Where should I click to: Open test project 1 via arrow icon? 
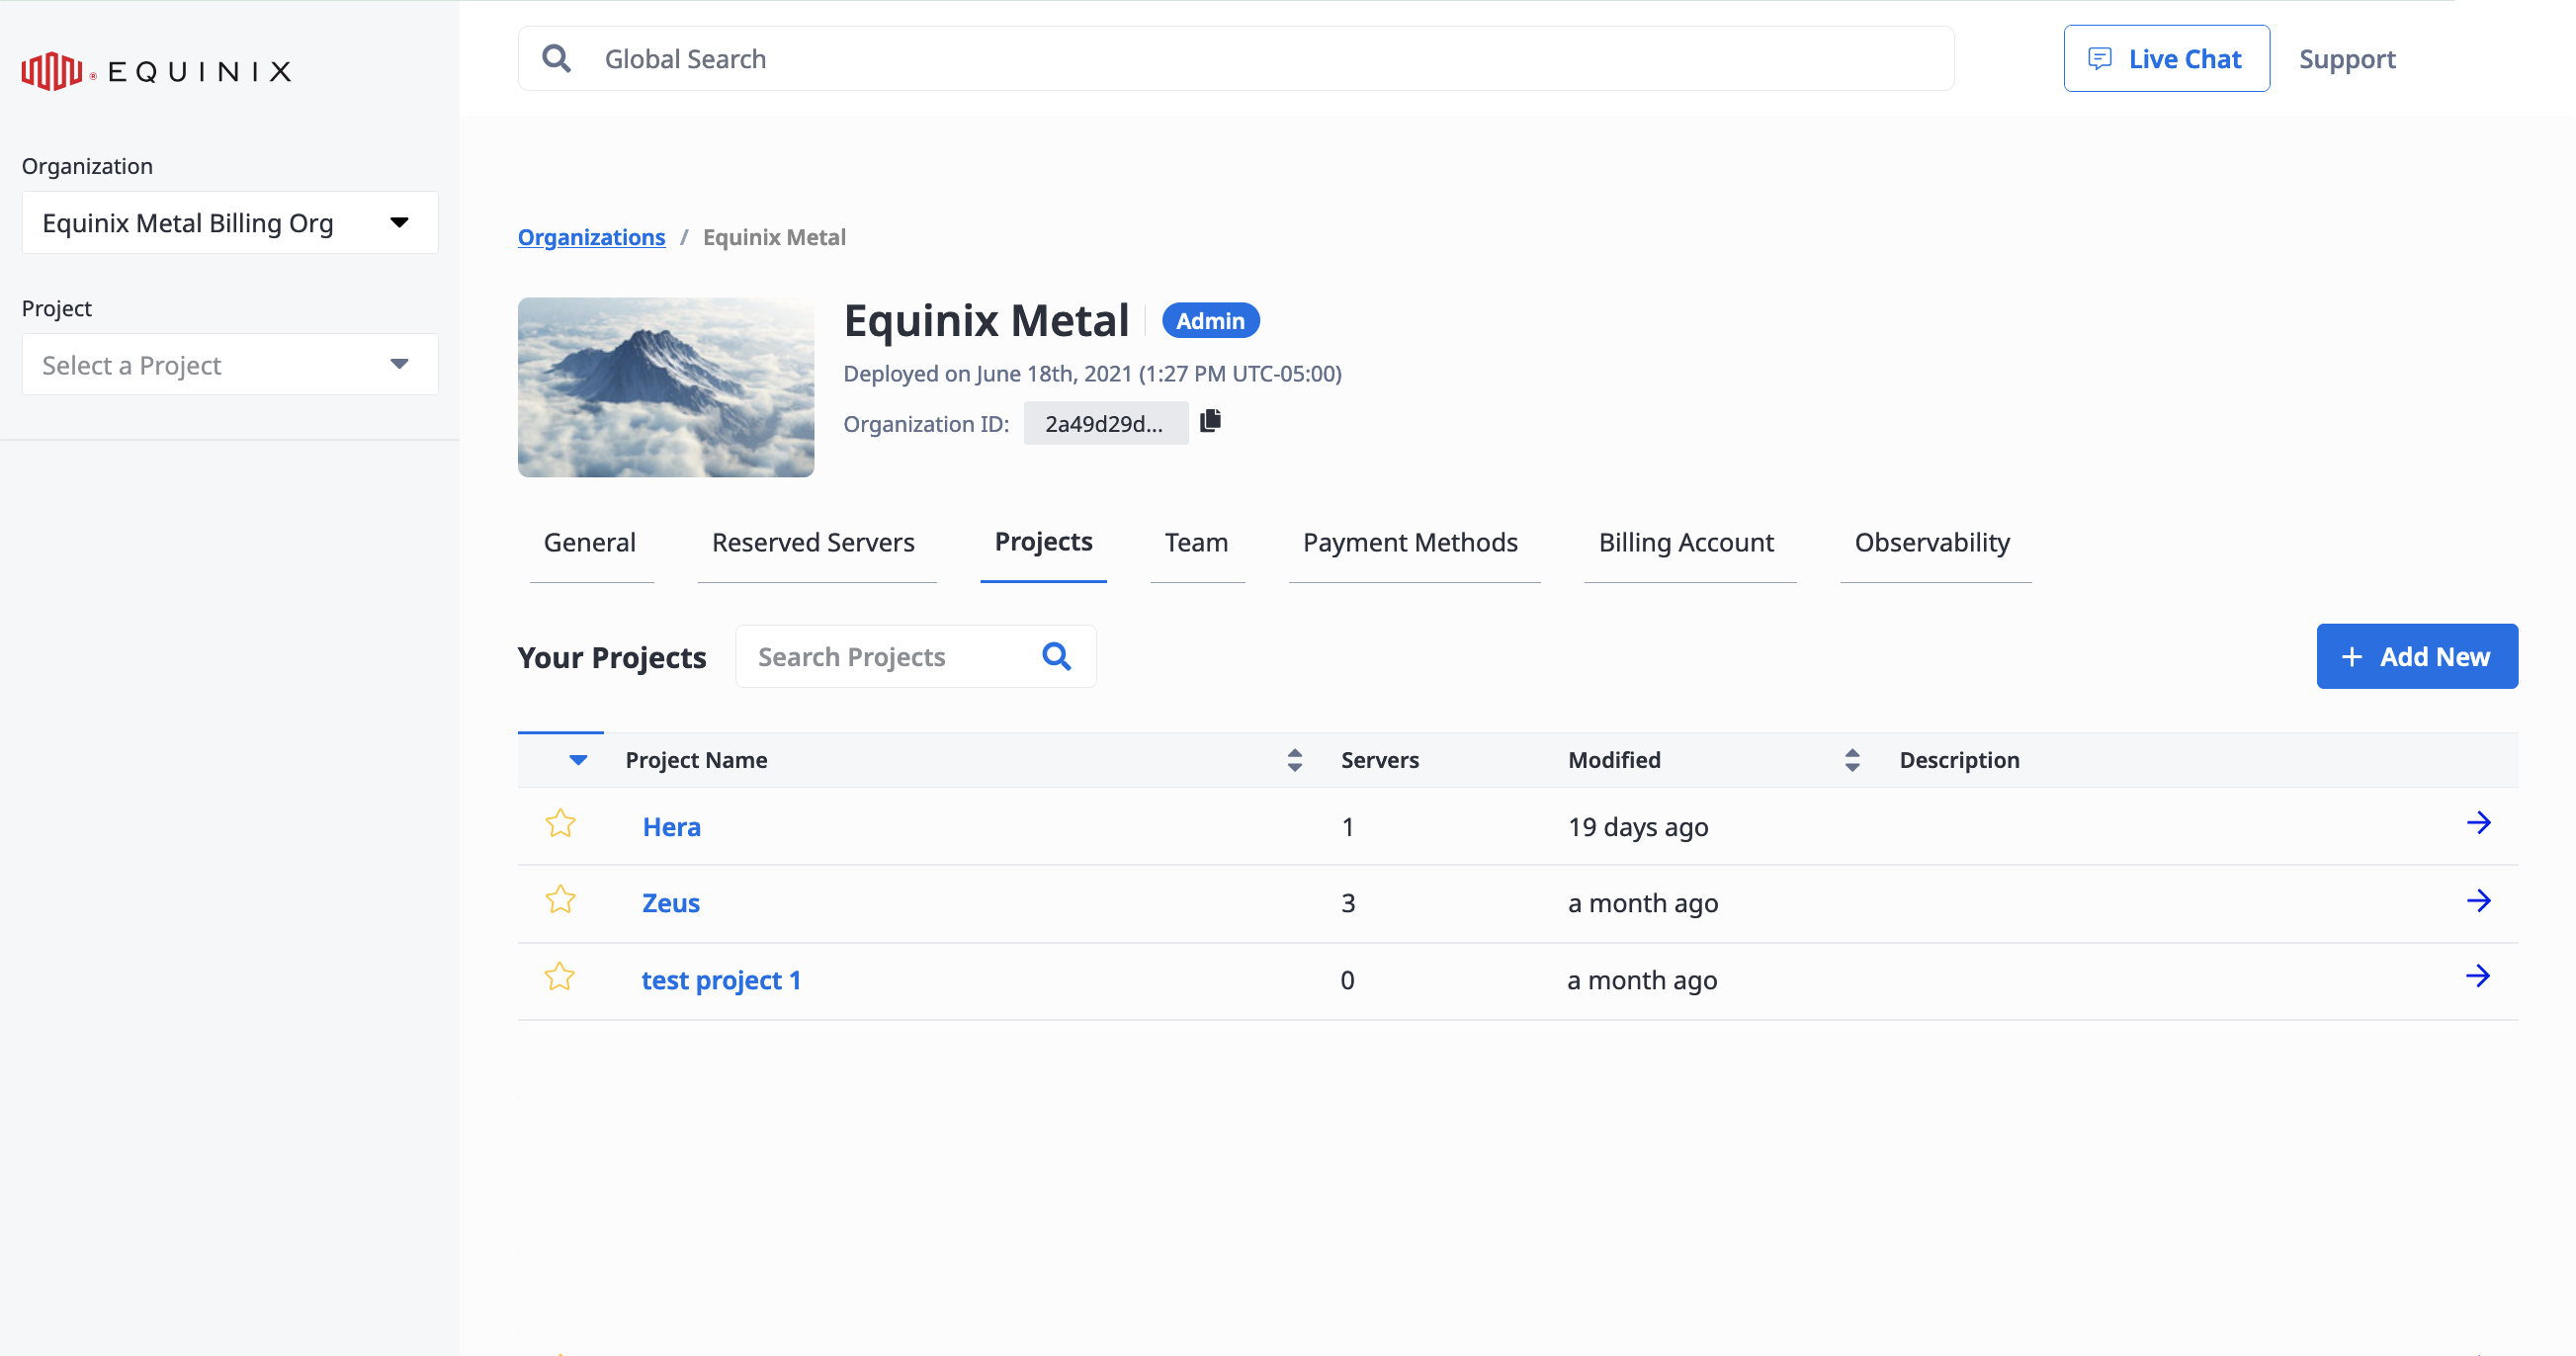[x=2477, y=976]
